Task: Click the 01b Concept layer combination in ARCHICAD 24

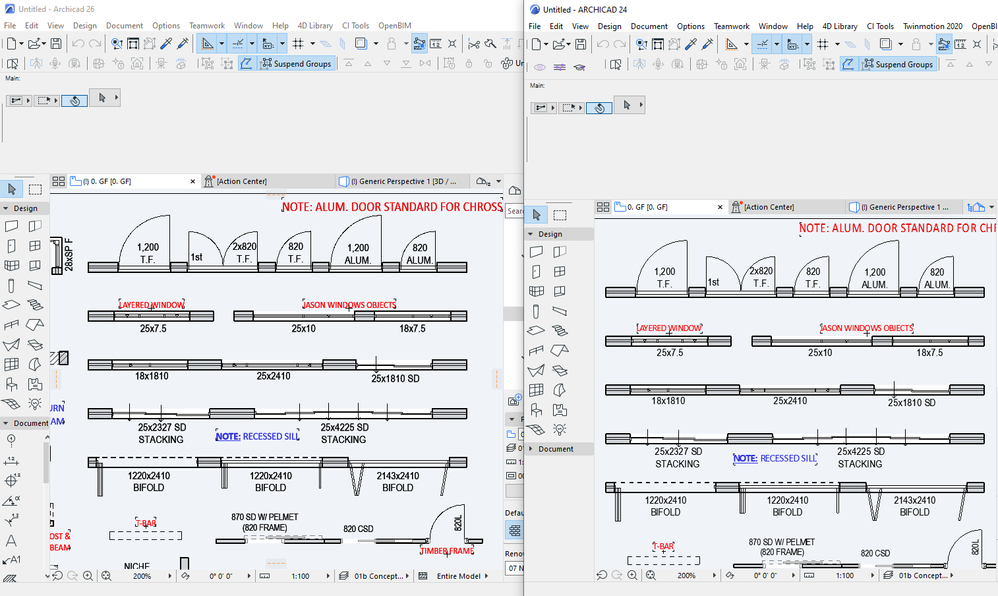Action: (x=921, y=575)
